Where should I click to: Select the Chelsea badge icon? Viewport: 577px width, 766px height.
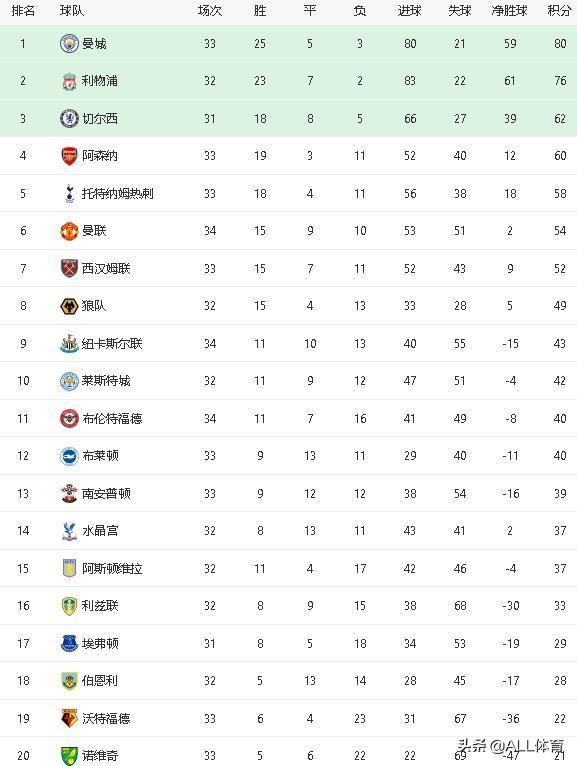pyautogui.click(x=69, y=119)
